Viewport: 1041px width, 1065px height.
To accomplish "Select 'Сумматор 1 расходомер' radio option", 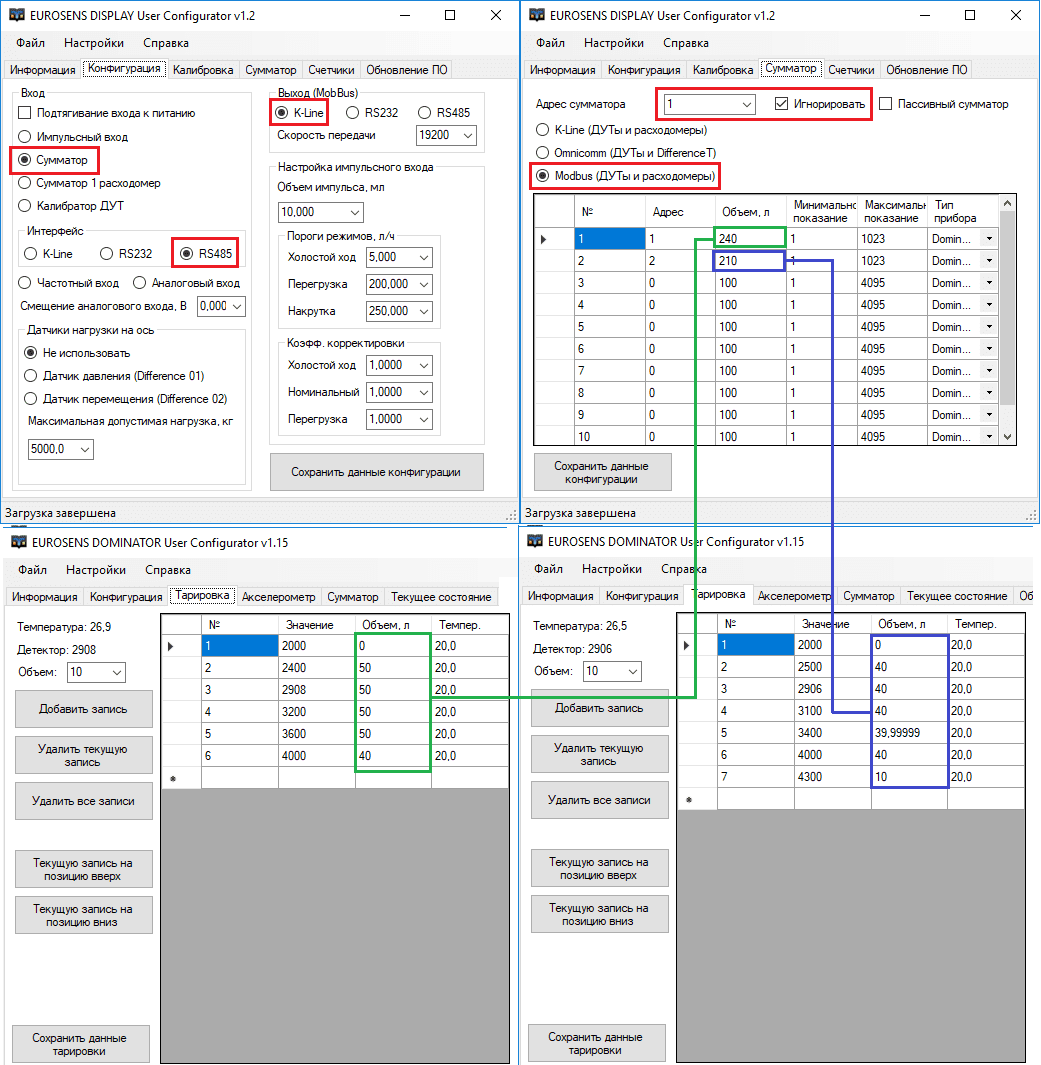I will click(x=24, y=183).
